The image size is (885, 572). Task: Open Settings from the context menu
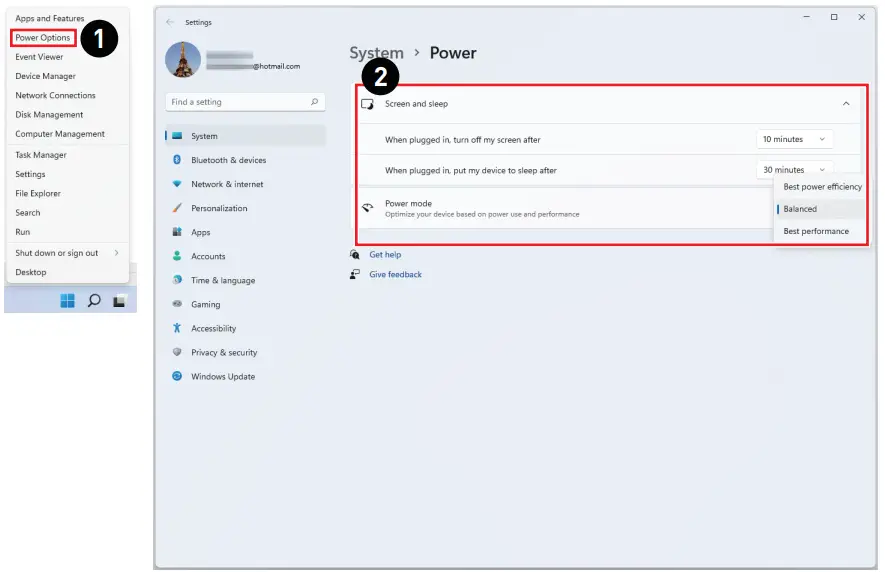pyautogui.click(x=30, y=174)
